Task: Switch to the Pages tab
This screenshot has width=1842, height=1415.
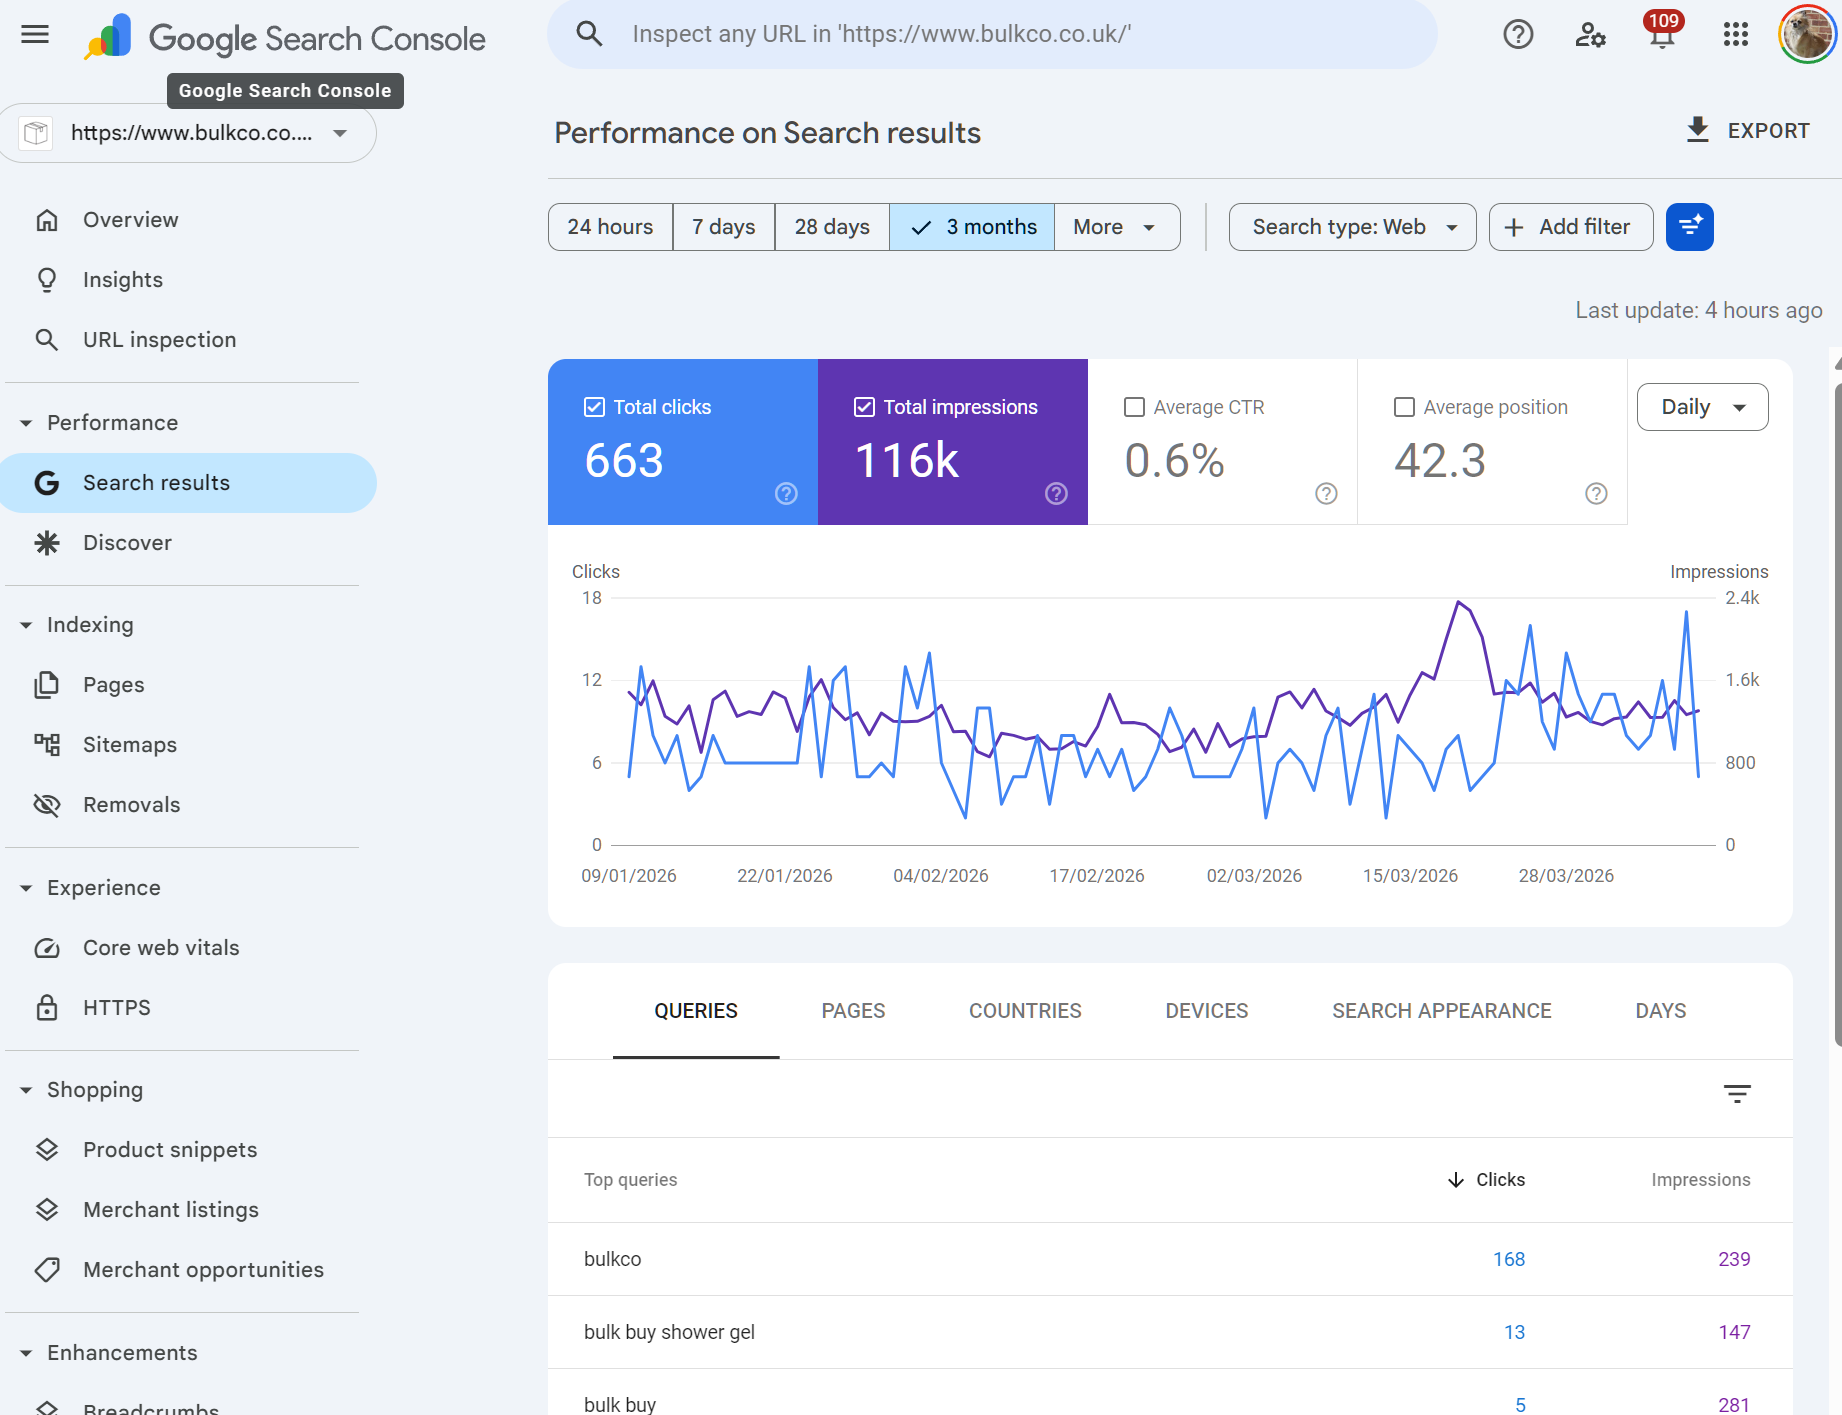Action: click(853, 1011)
